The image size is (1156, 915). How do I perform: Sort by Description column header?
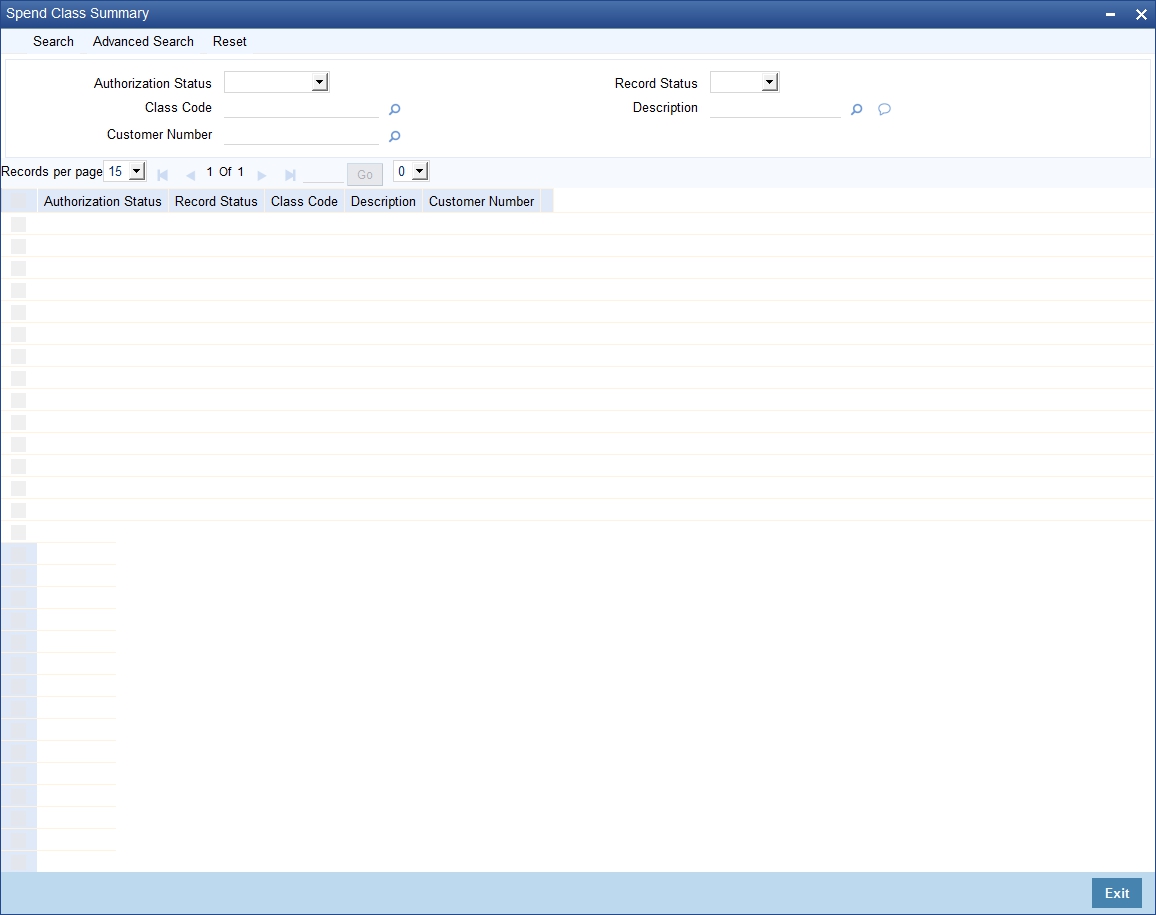tap(383, 201)
